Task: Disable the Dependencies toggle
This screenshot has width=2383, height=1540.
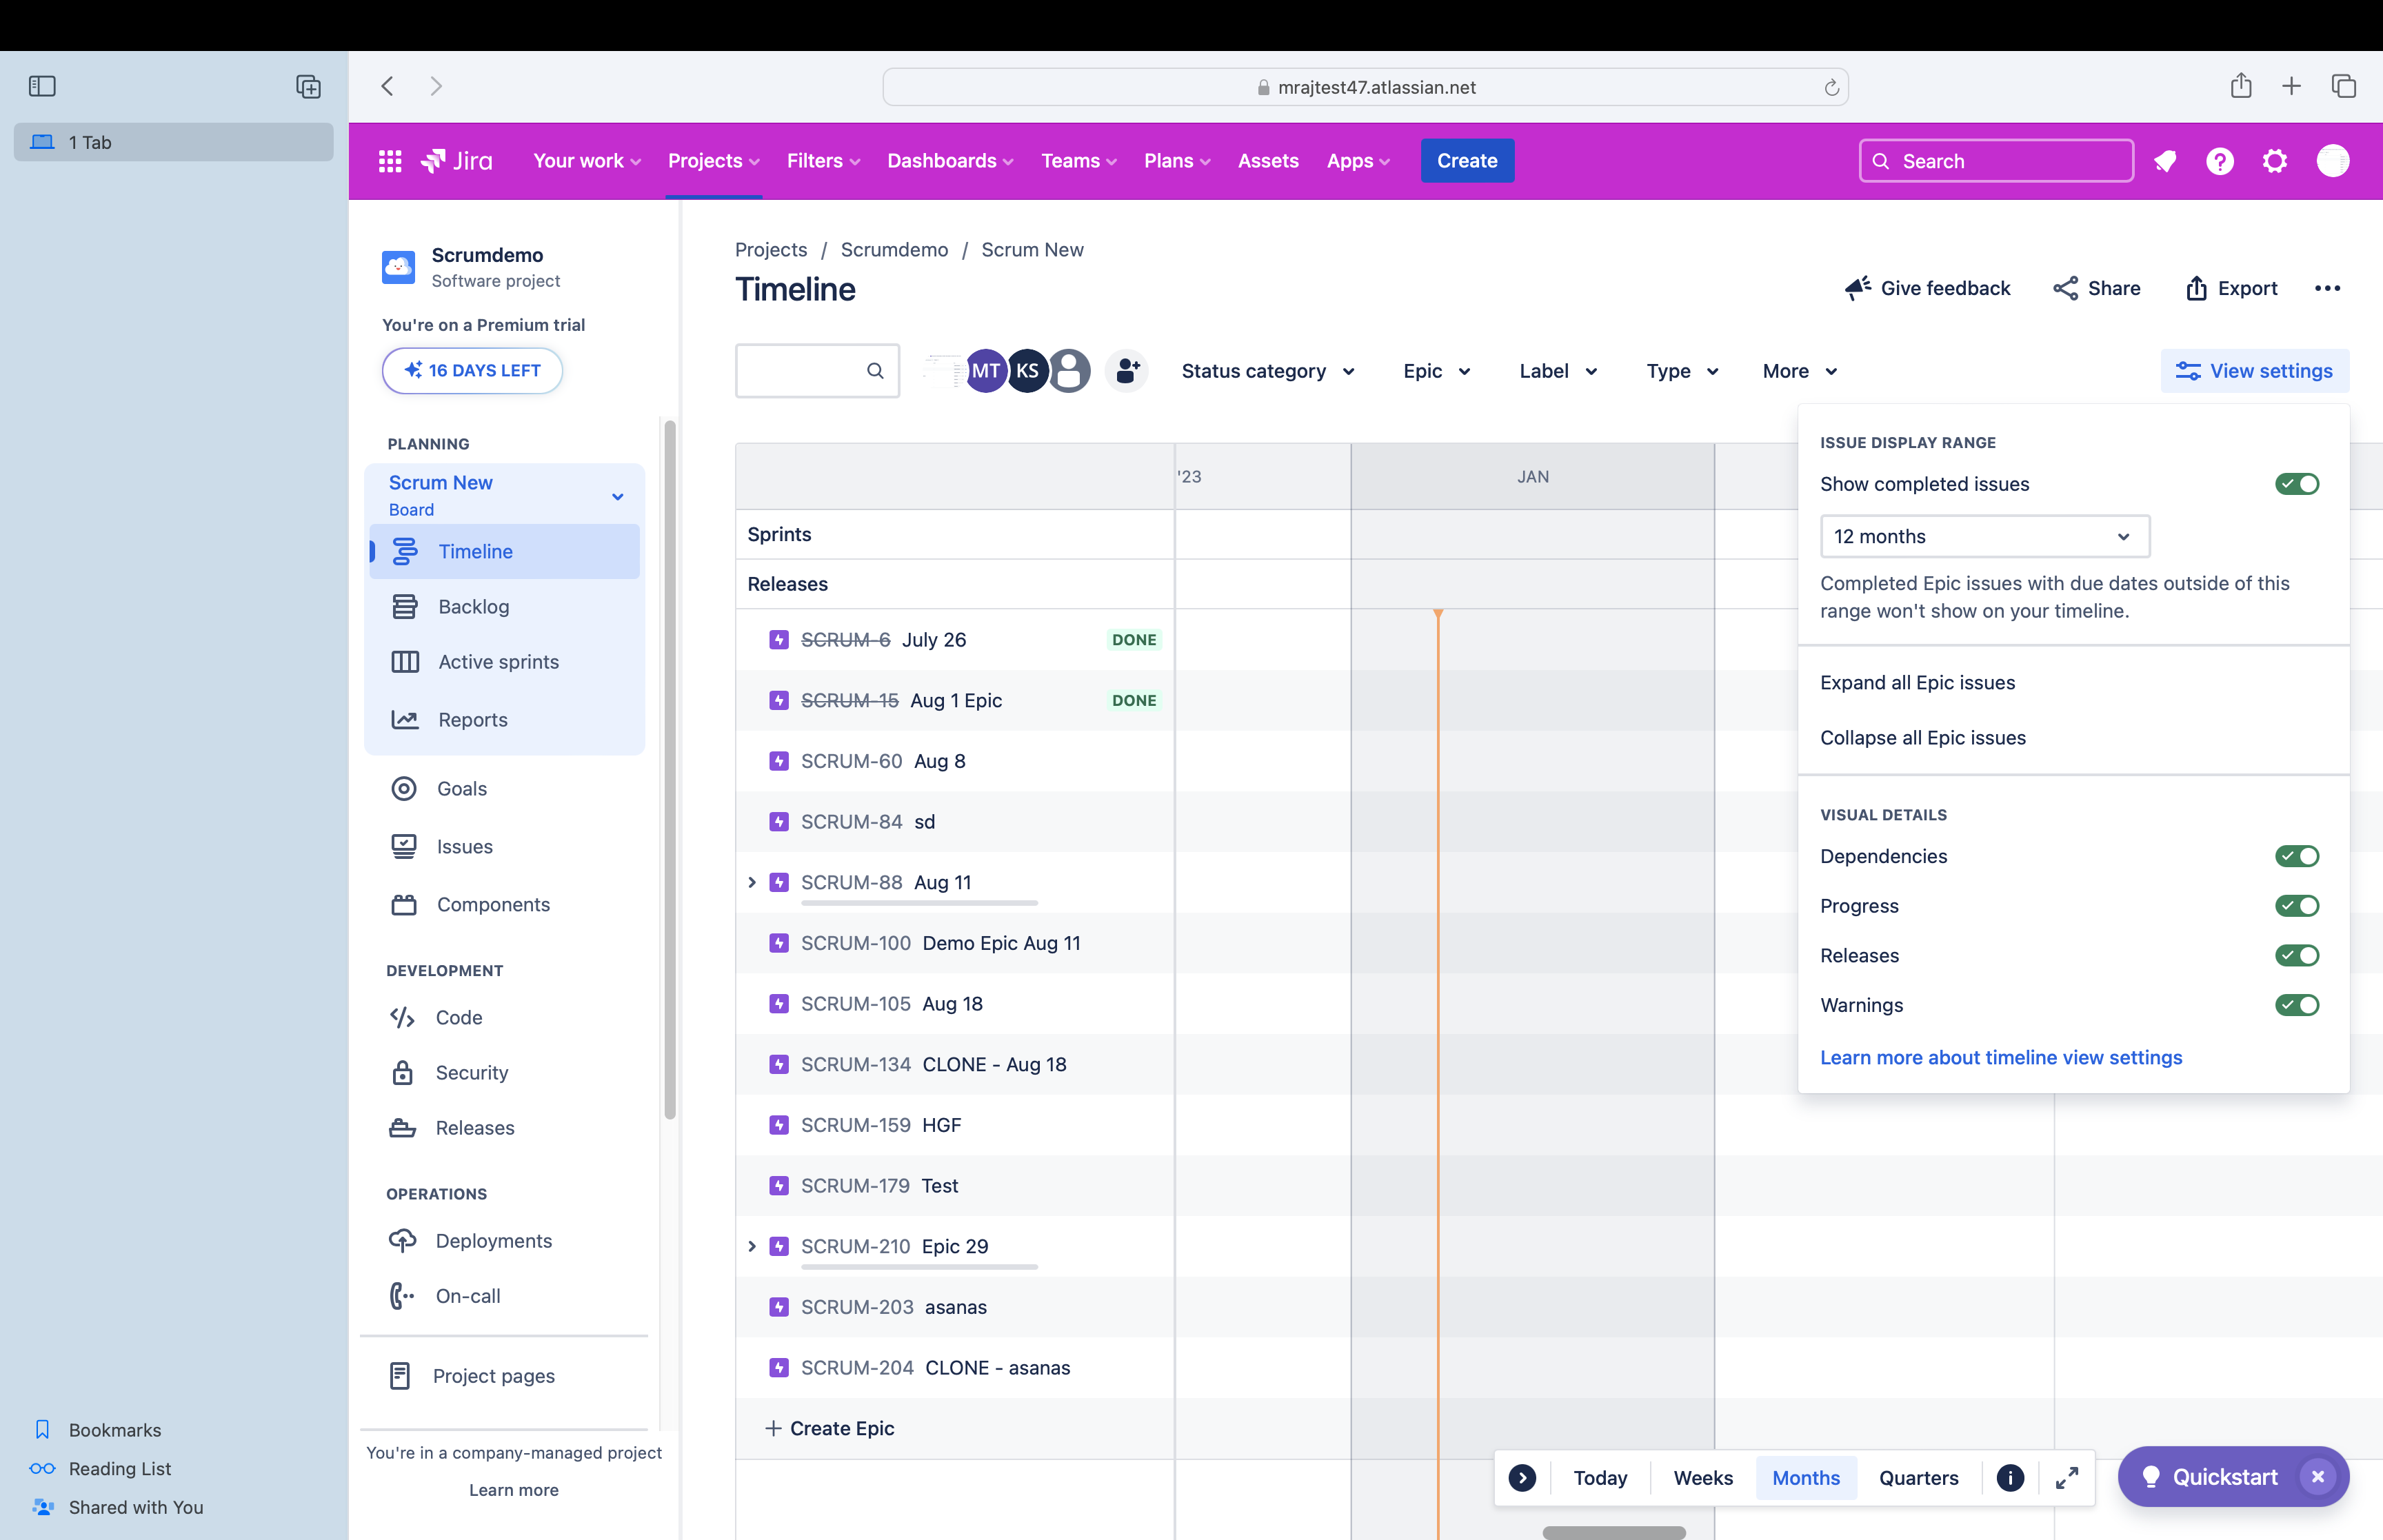Action: click(x=2297, y=856)
